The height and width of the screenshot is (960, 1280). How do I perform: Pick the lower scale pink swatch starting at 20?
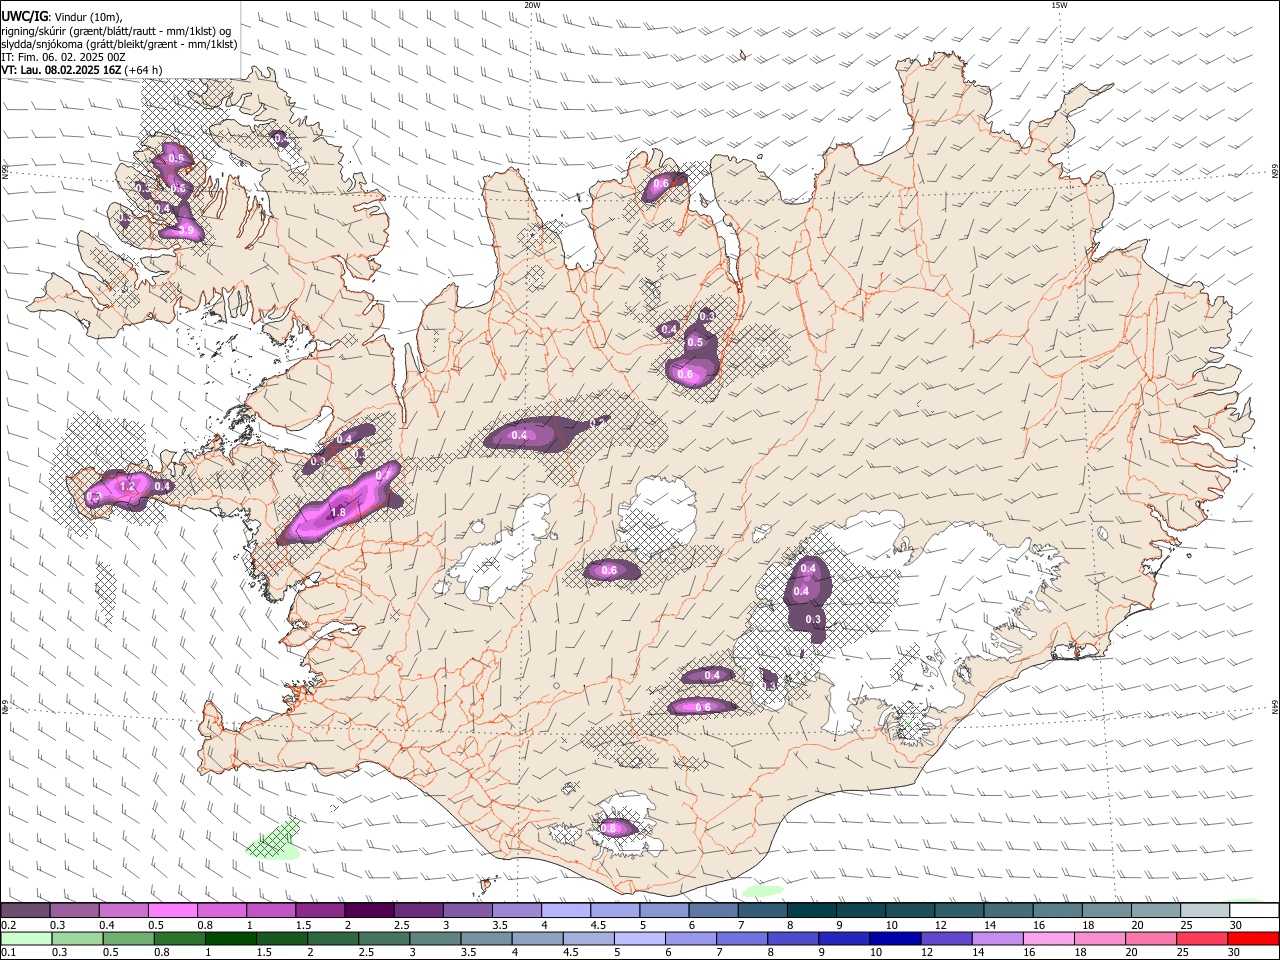(x=1151, y=939)
